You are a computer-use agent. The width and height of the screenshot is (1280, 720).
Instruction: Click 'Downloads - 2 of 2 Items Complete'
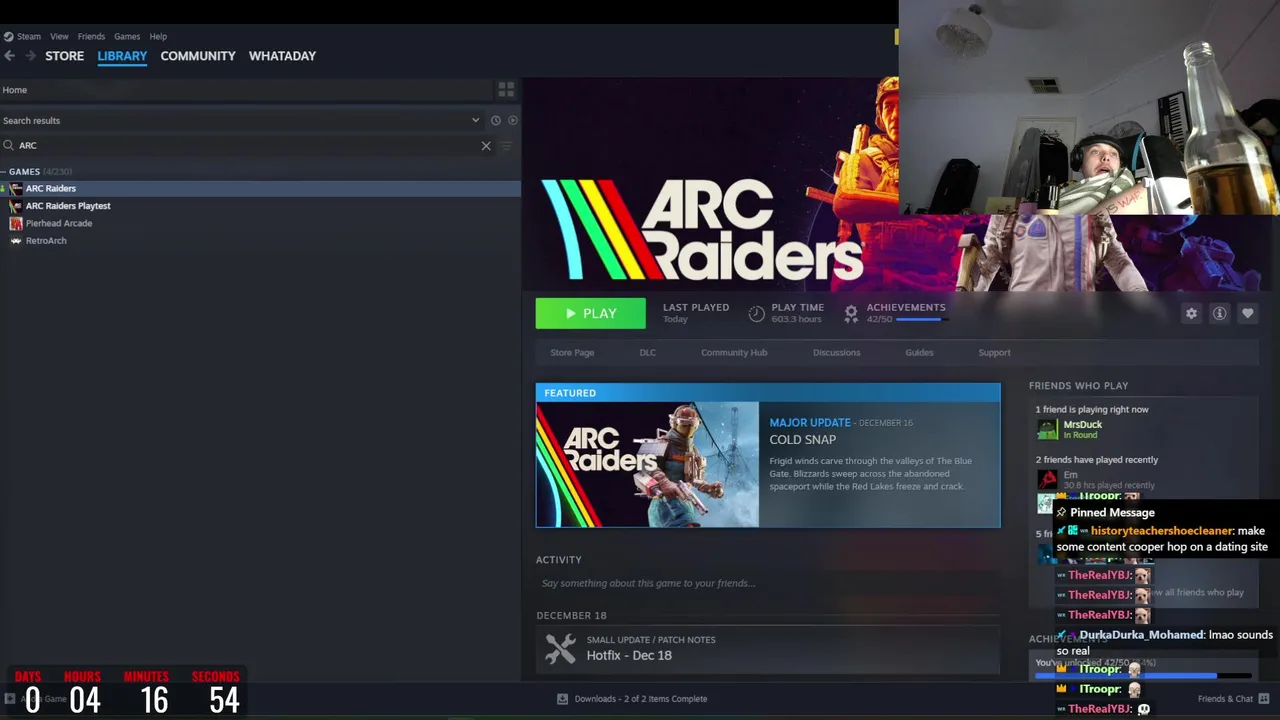pos(640,699)
